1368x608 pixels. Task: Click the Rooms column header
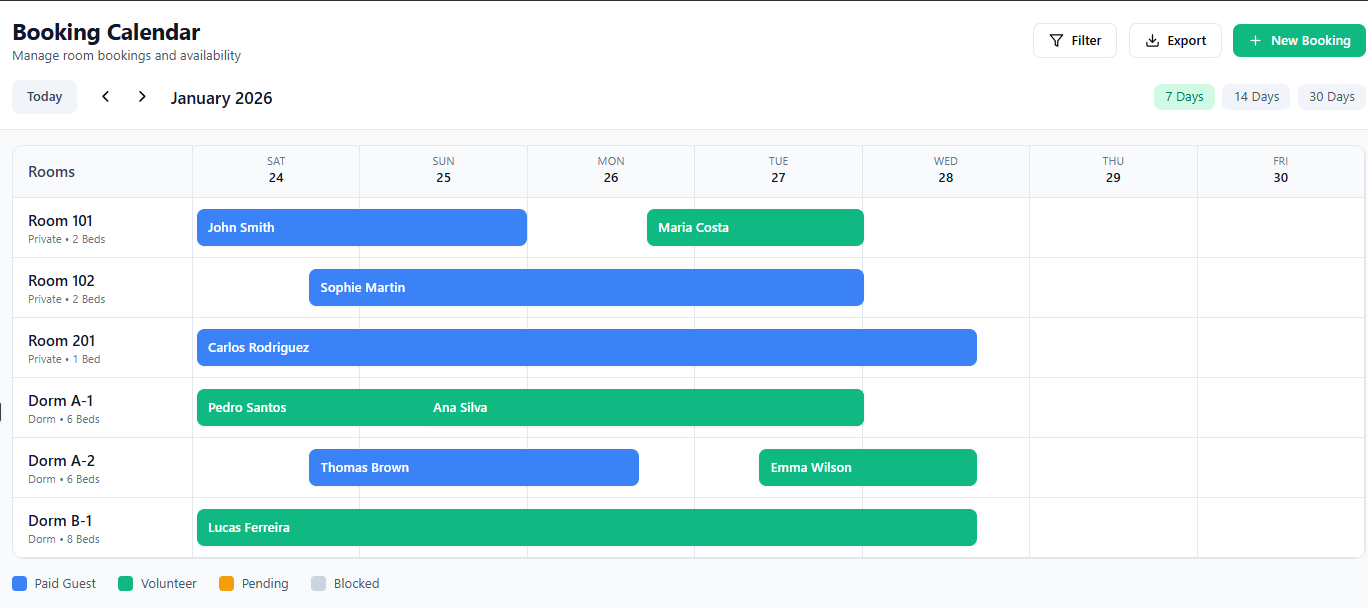[102, 172]
